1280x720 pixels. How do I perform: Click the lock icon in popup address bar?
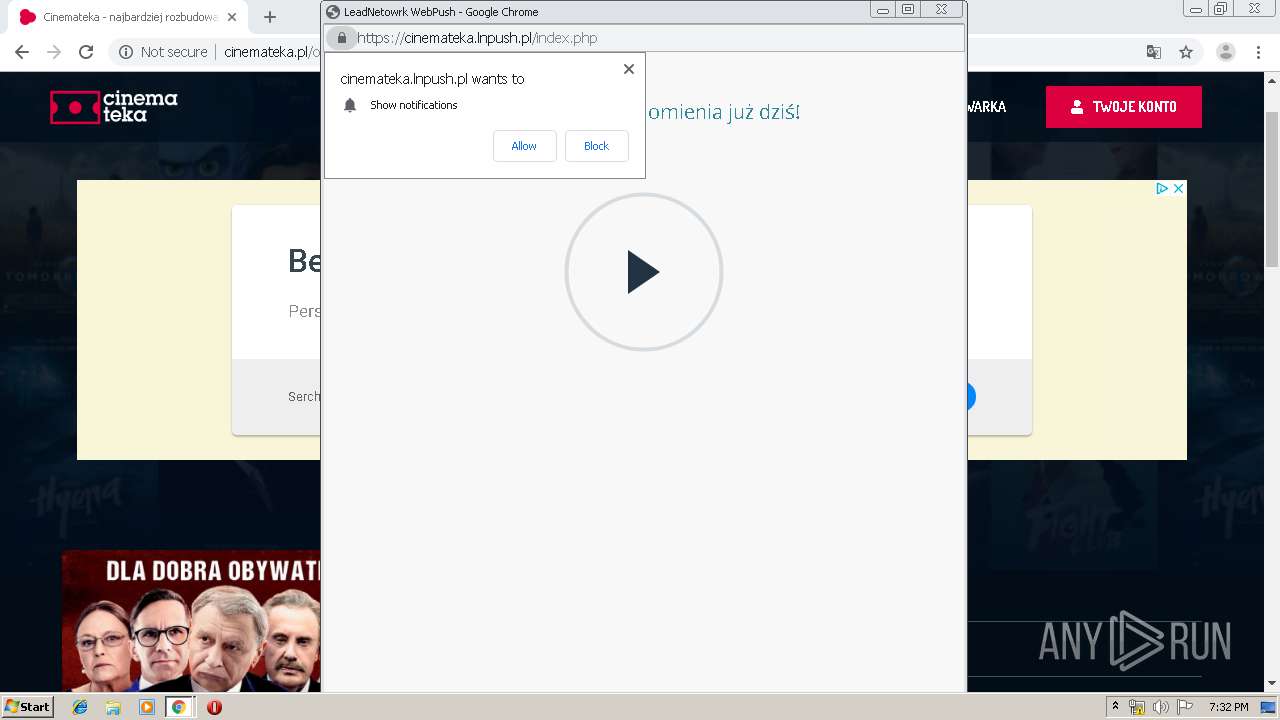coord(342,38)
